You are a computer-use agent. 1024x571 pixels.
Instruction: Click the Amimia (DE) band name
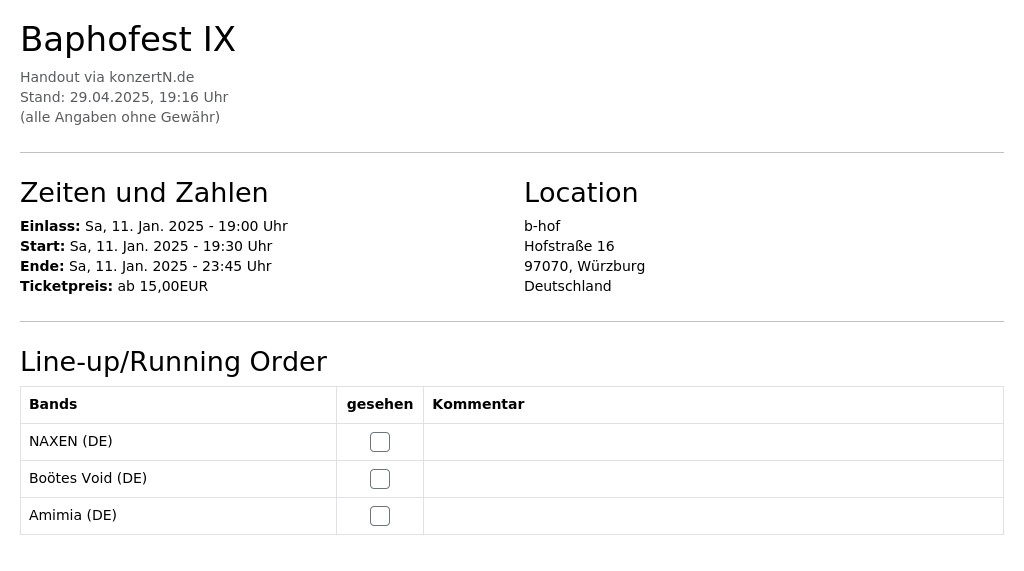pos(72,515)
